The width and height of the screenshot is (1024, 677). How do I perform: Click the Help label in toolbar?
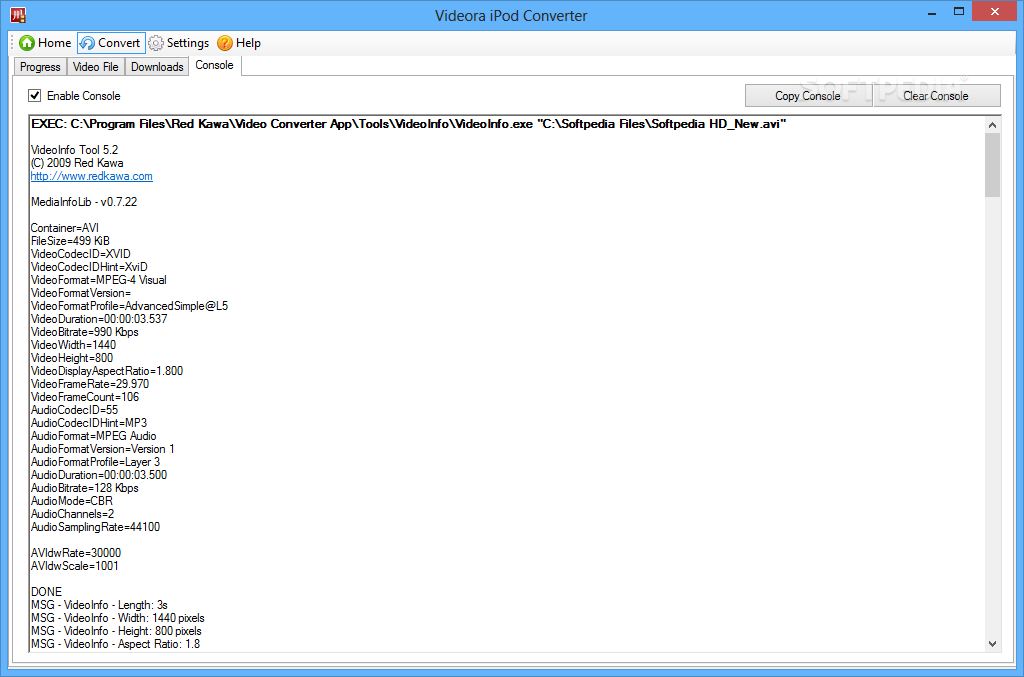click(x=248, y=43)
